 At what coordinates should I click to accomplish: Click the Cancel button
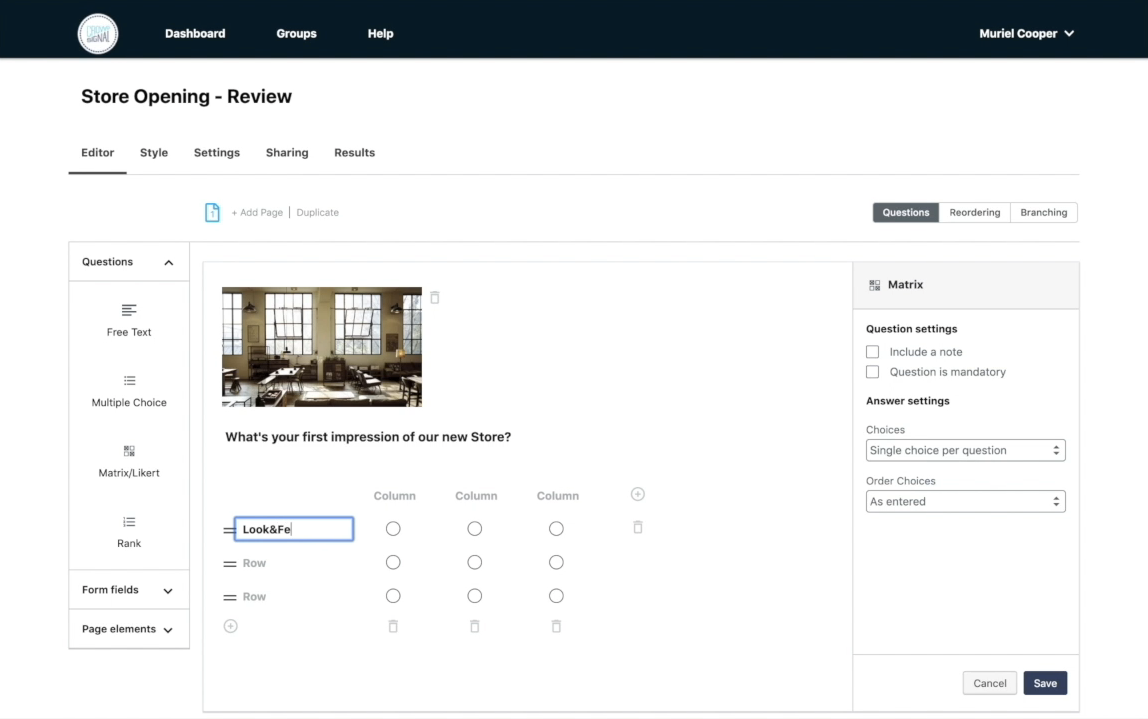click(989, 683)
